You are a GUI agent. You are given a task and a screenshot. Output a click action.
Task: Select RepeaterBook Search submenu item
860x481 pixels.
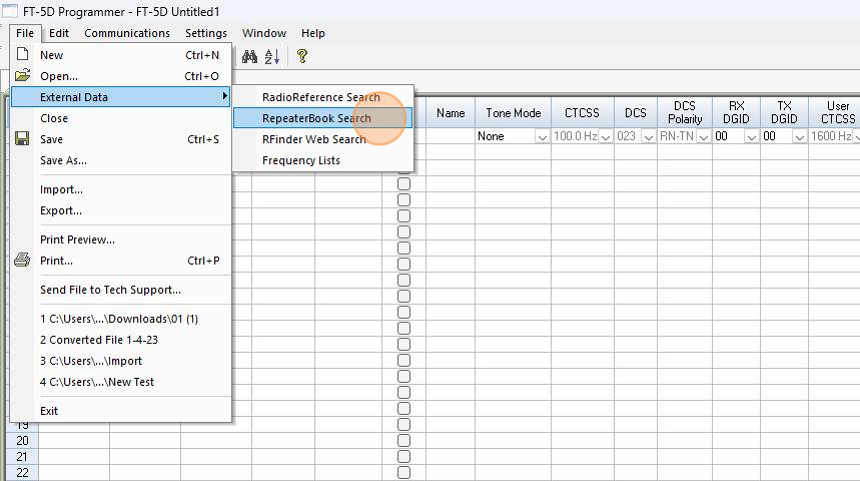coord(322,118)
